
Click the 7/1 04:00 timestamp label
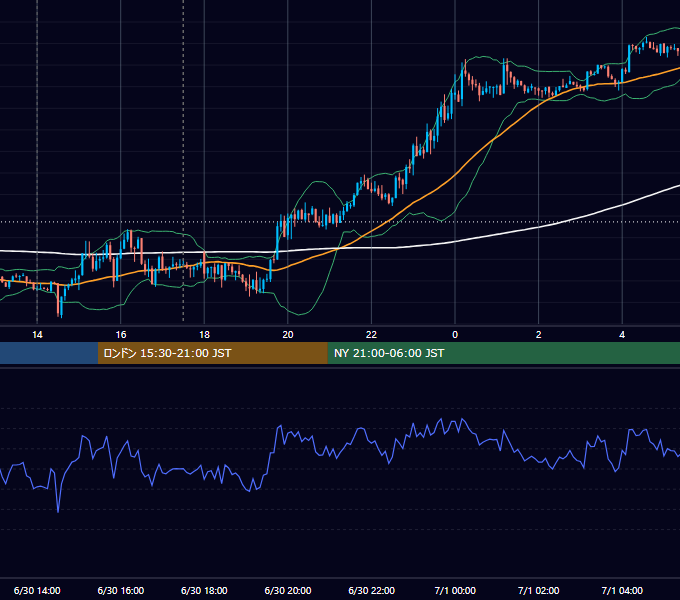622,590
